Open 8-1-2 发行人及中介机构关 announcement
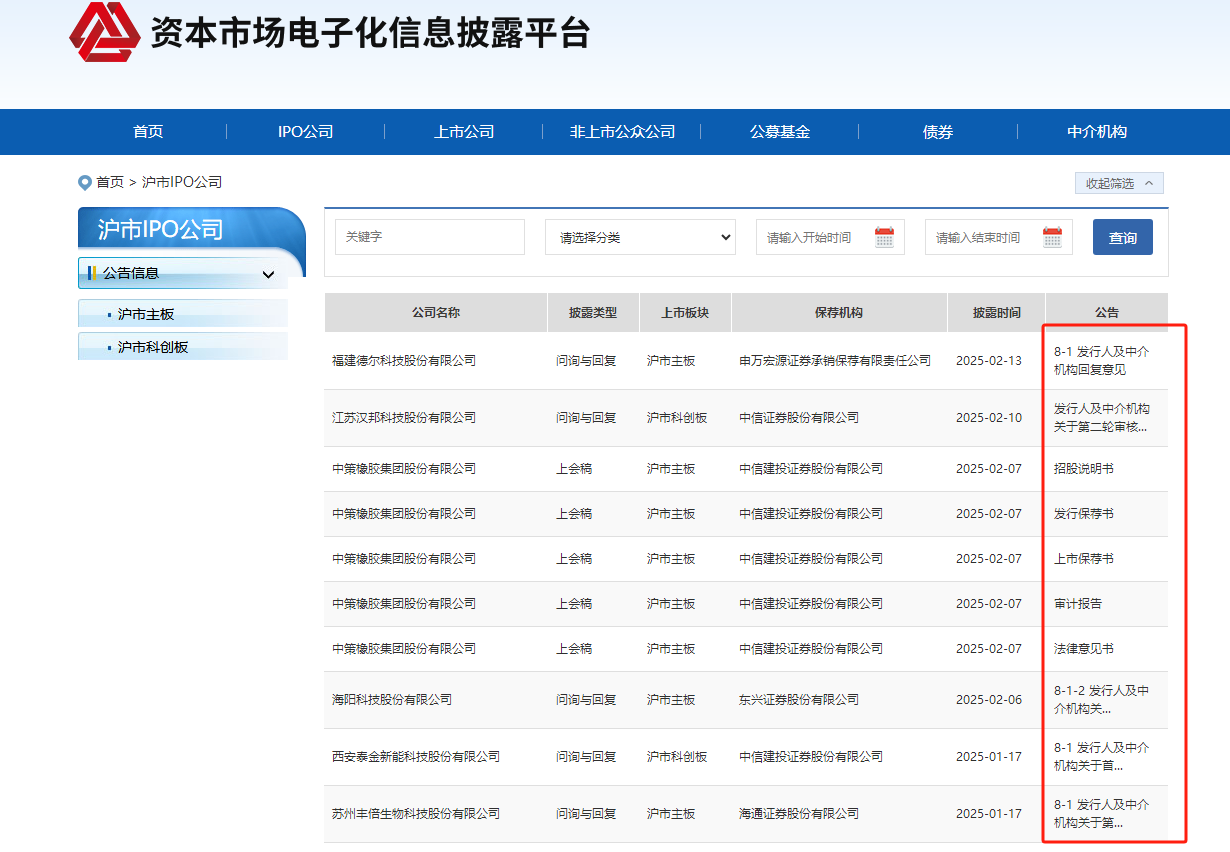Viewport: 1230px width, 852px height. [x=1102, y=700]
